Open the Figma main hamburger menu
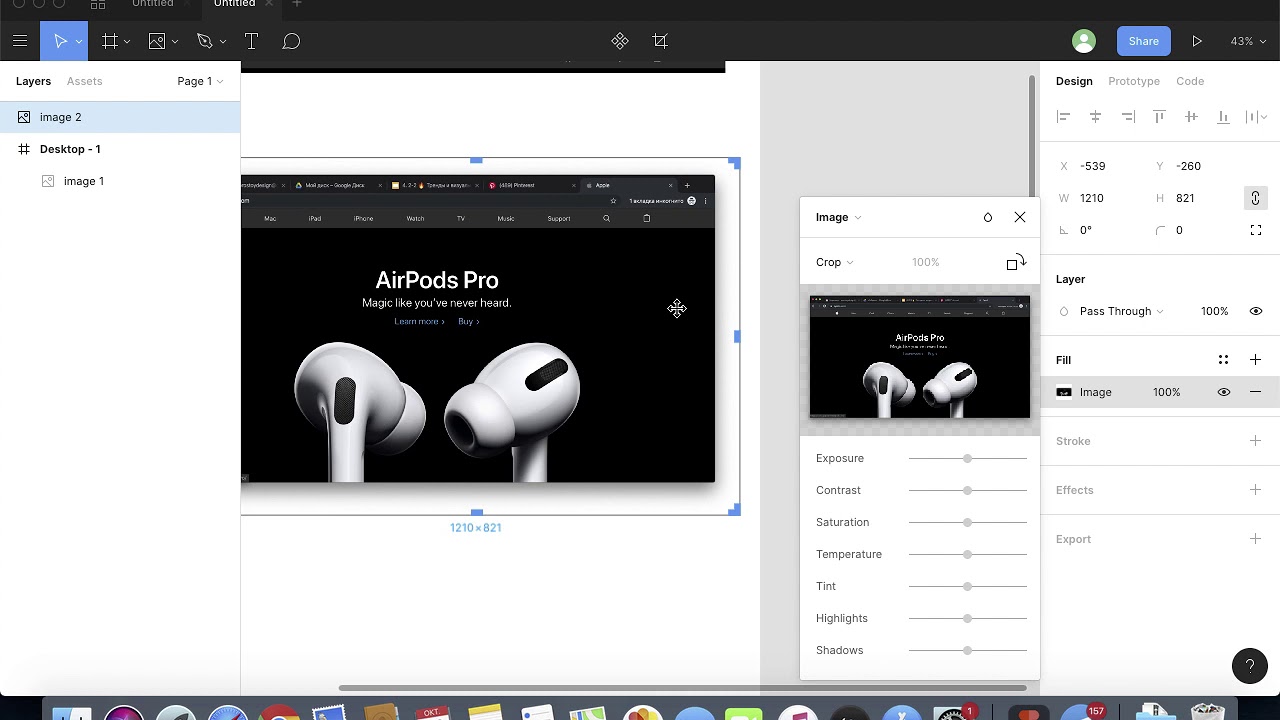 coord(20,41)
